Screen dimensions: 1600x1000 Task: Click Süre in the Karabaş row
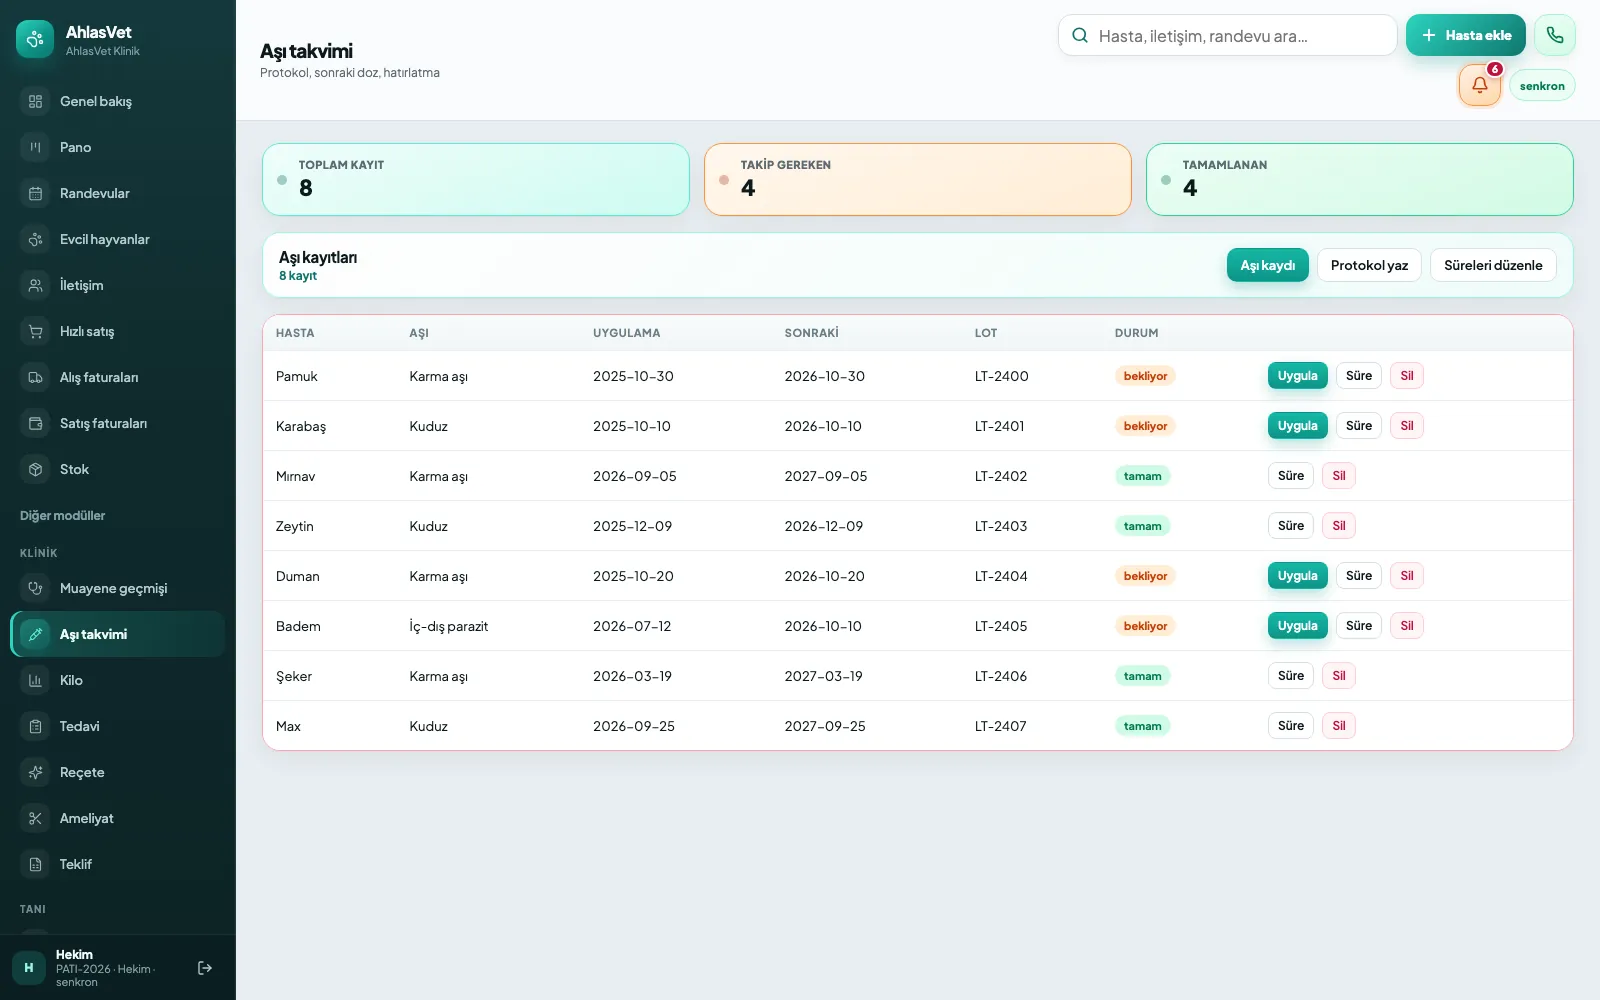point(1359,426)
